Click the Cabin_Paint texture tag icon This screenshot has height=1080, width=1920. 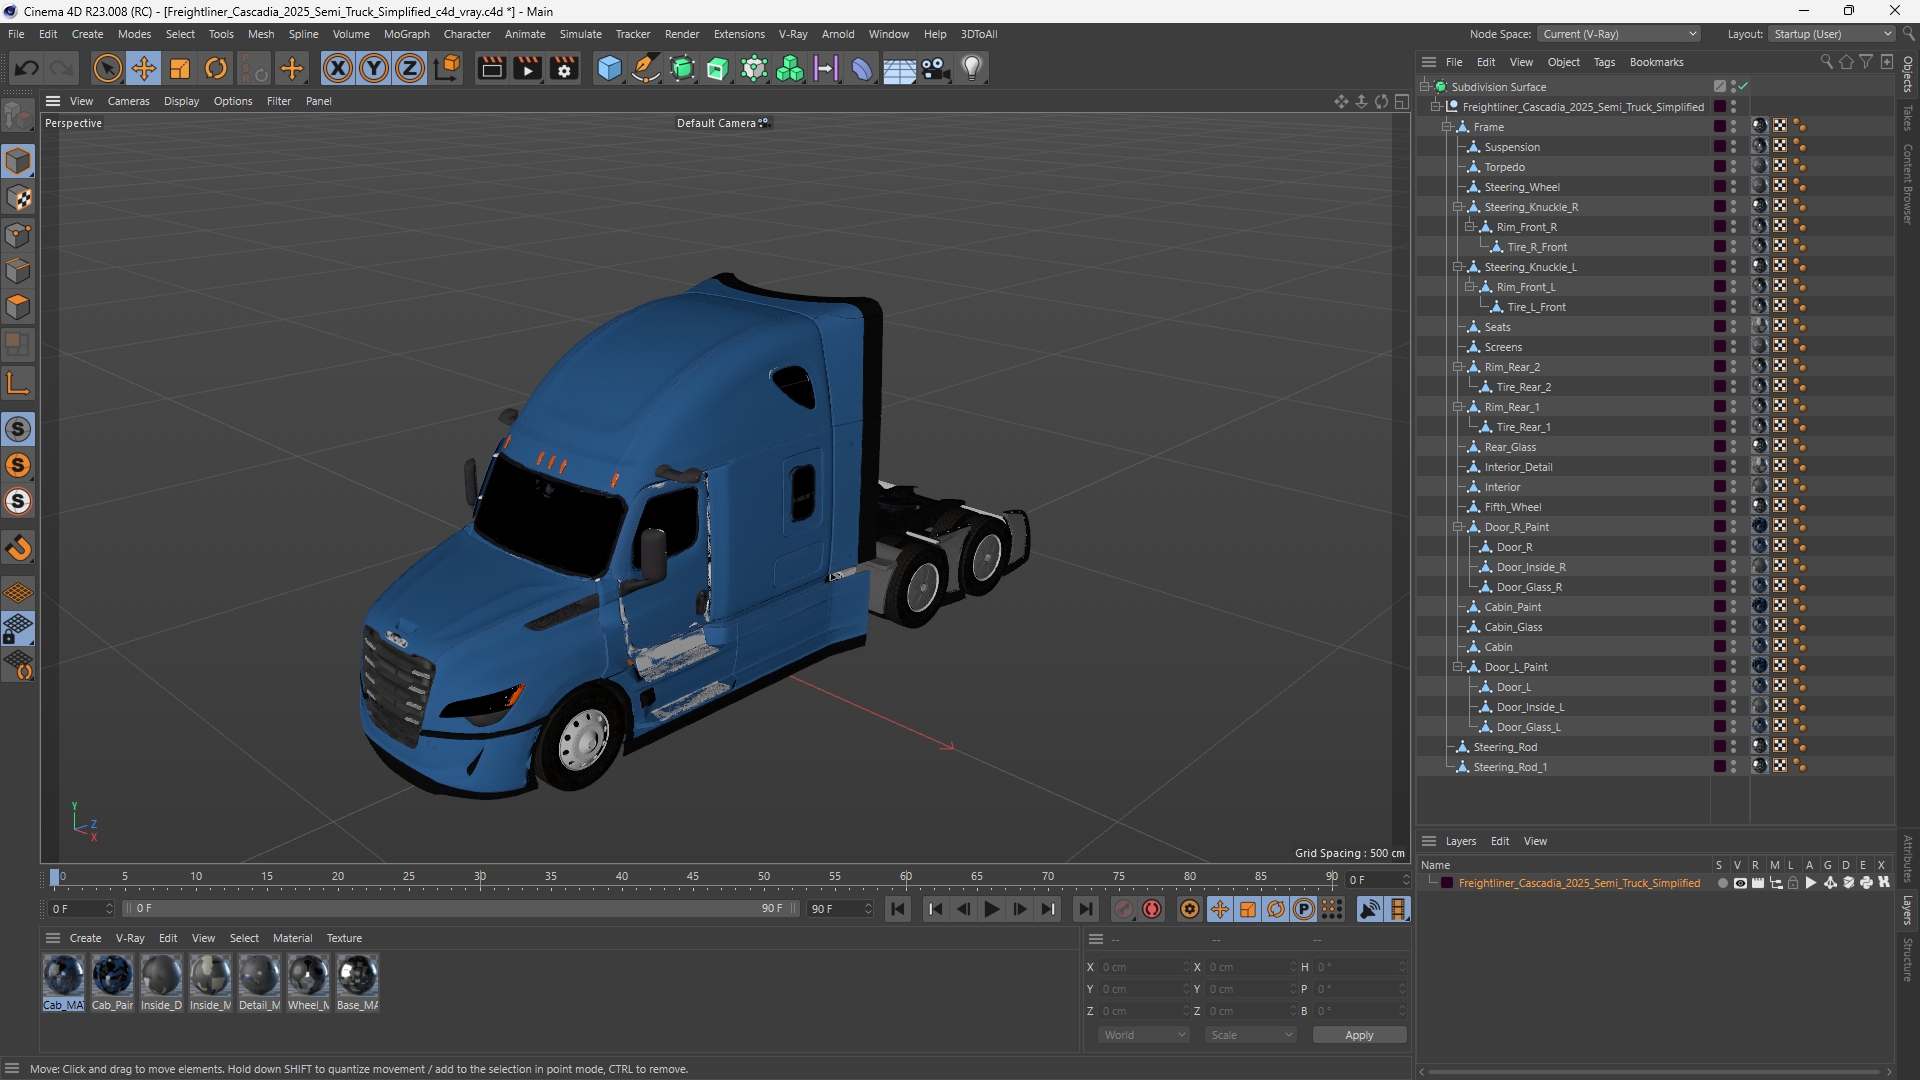(1759, 606)
